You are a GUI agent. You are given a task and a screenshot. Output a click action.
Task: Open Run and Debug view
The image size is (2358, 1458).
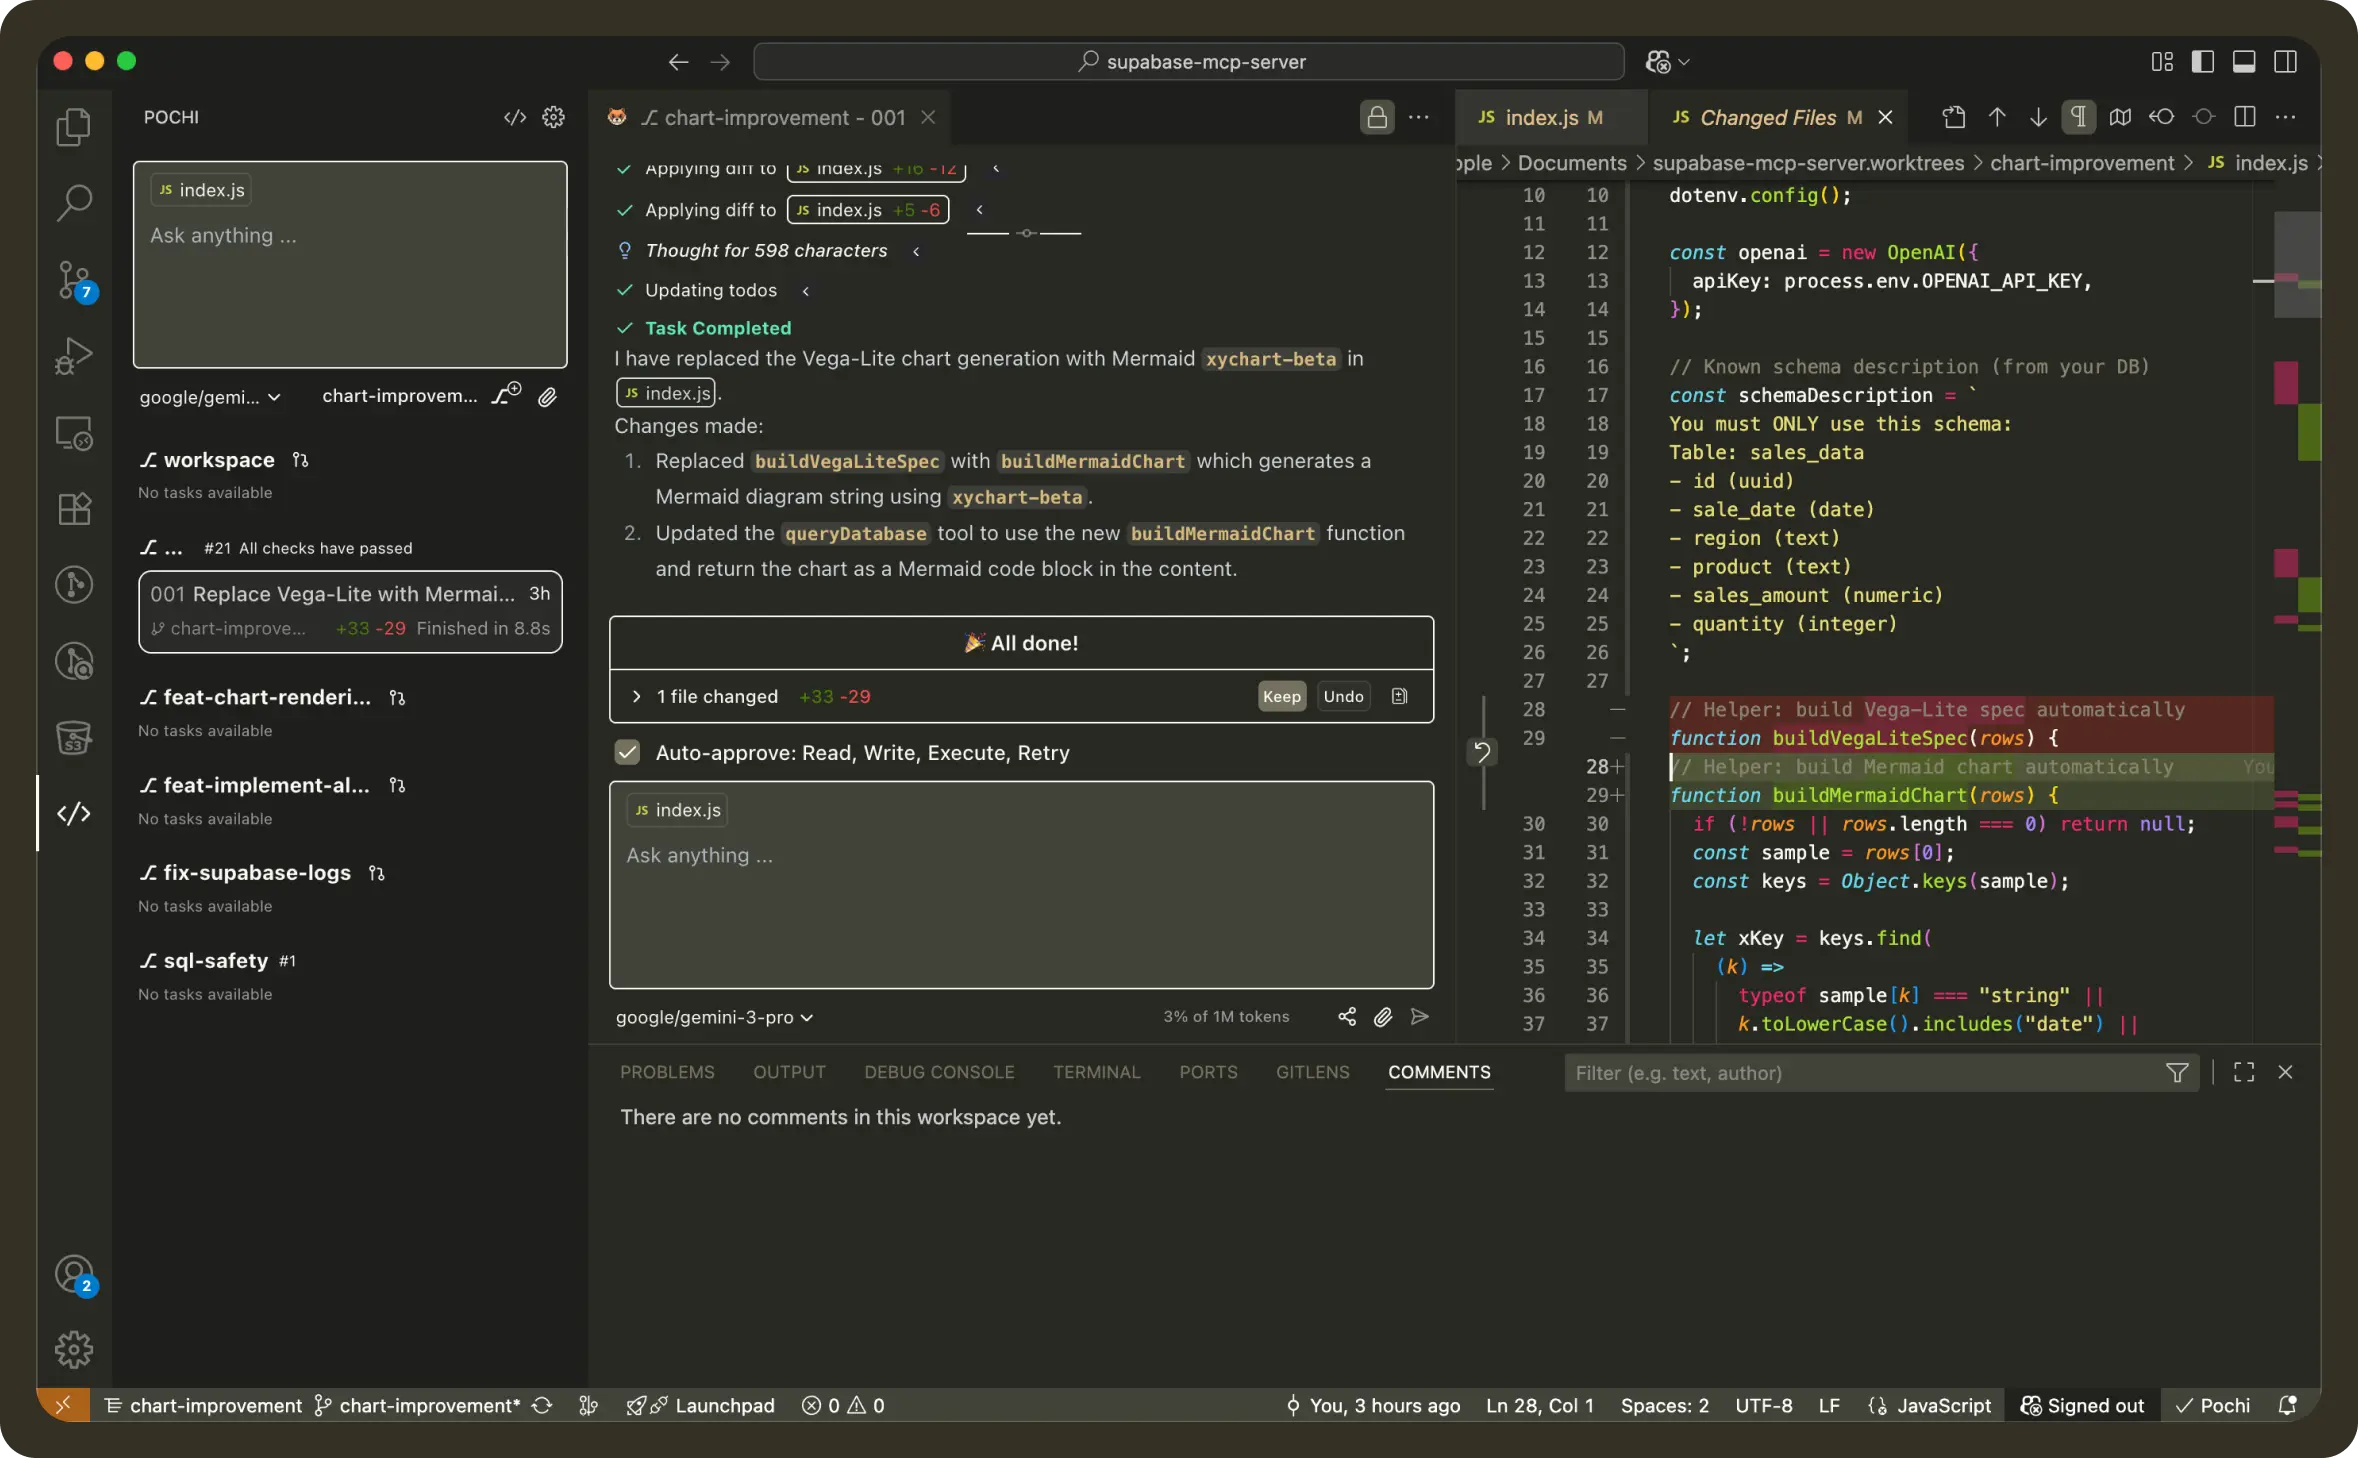pos(74,355)
